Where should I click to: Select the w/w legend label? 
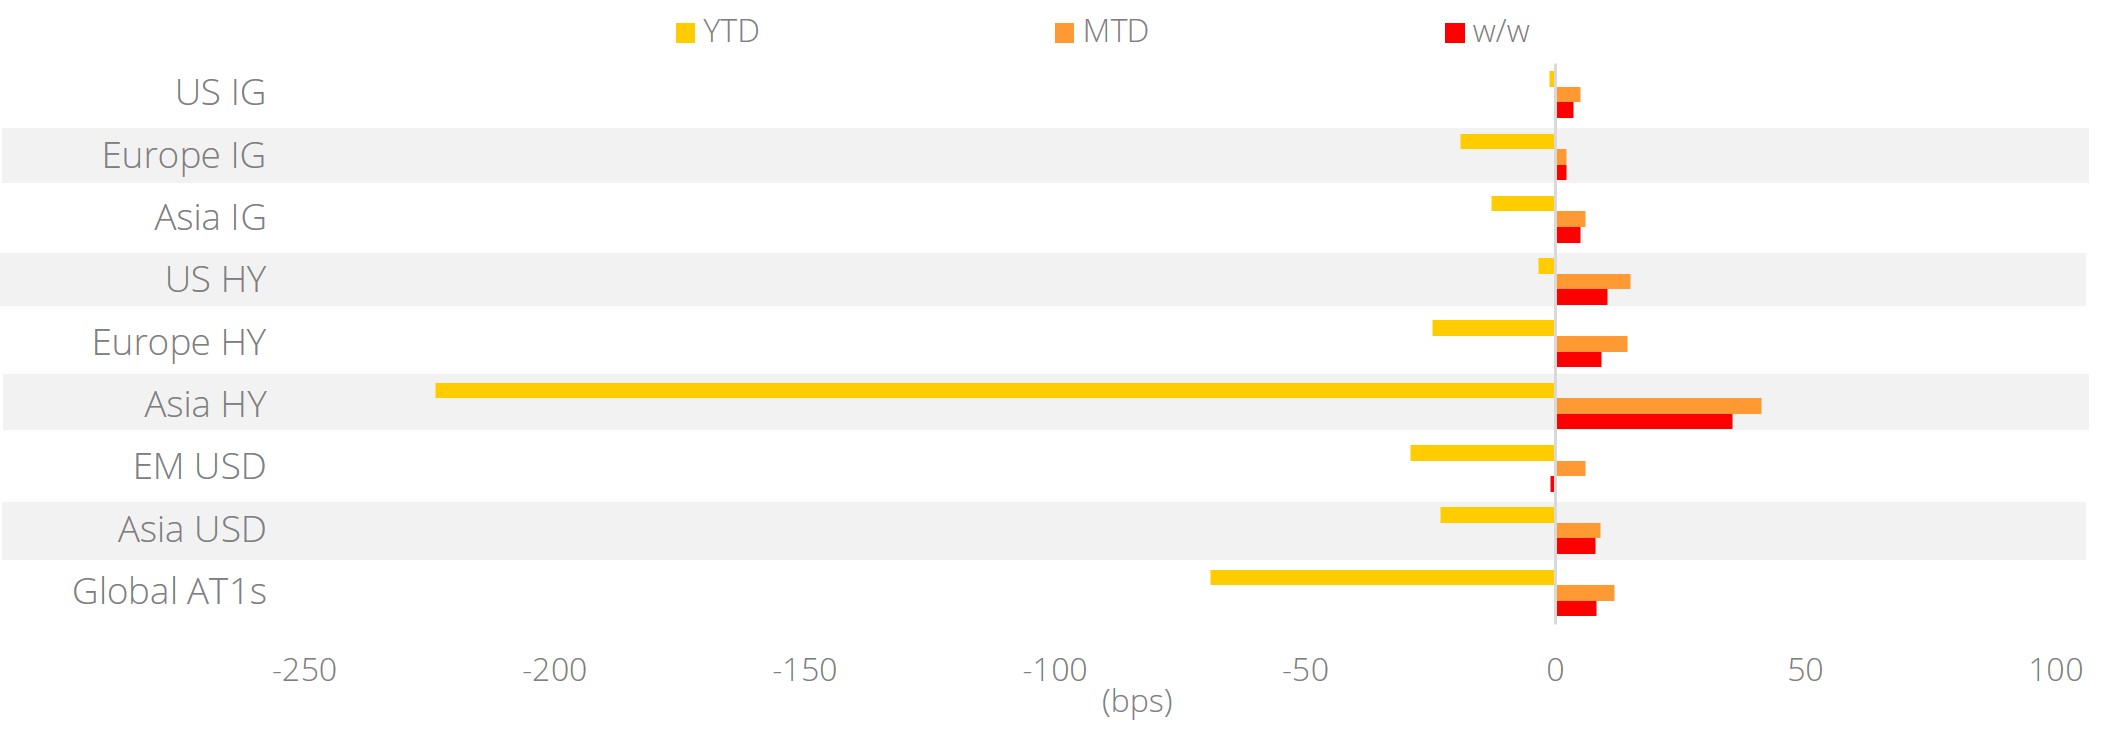click(x=1501, y=32)
